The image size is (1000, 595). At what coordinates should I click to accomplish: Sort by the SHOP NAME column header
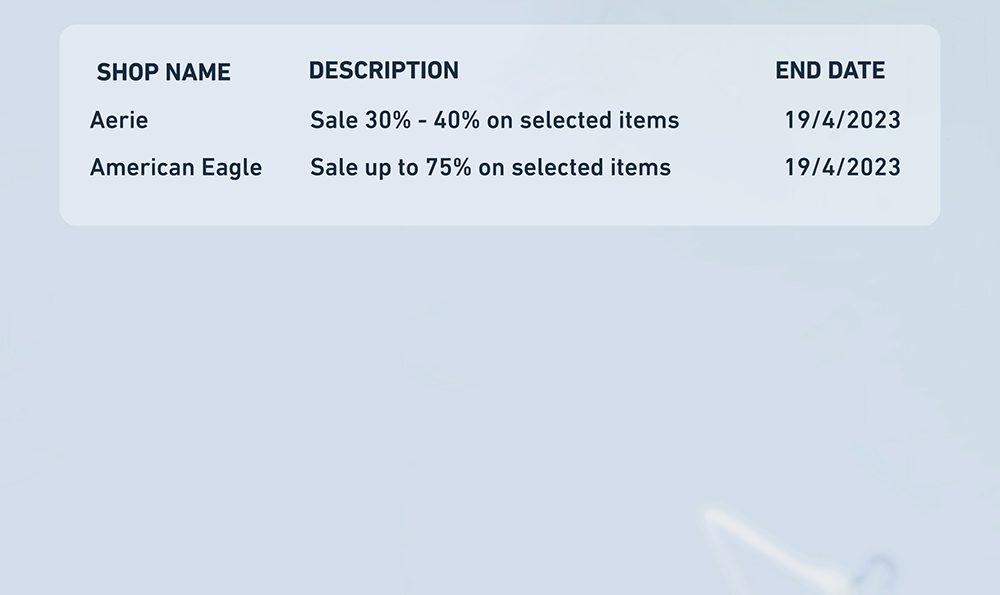pos(163,72)
